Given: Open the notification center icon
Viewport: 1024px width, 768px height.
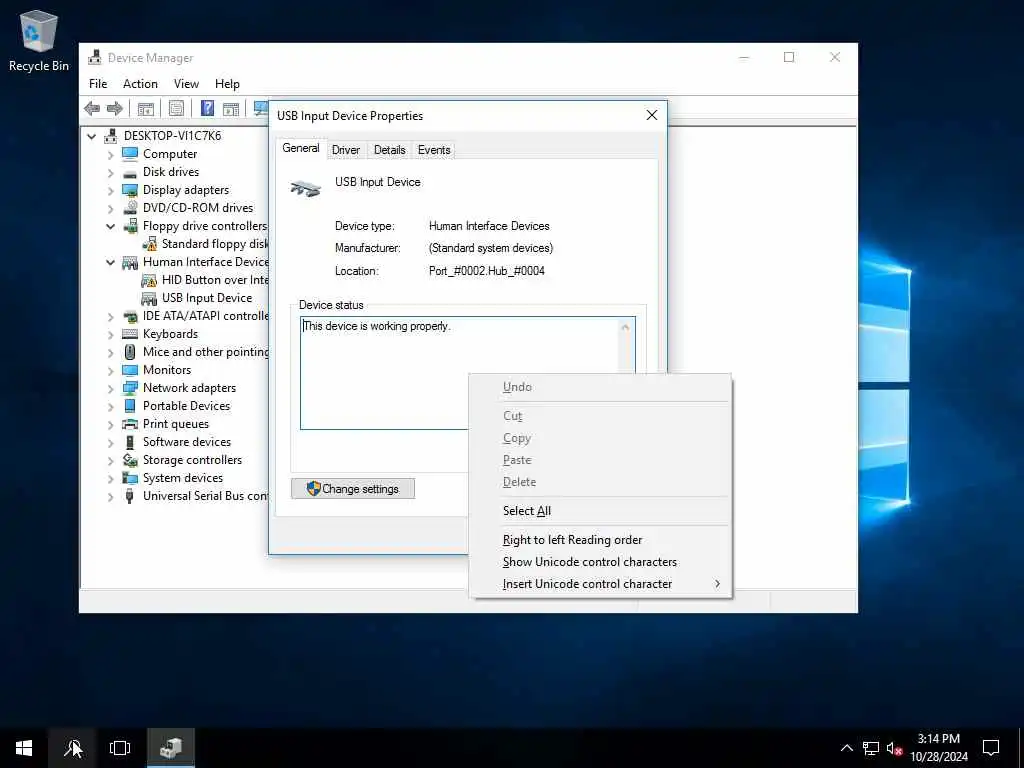Looking at the screenshot, I should [991, 748].
